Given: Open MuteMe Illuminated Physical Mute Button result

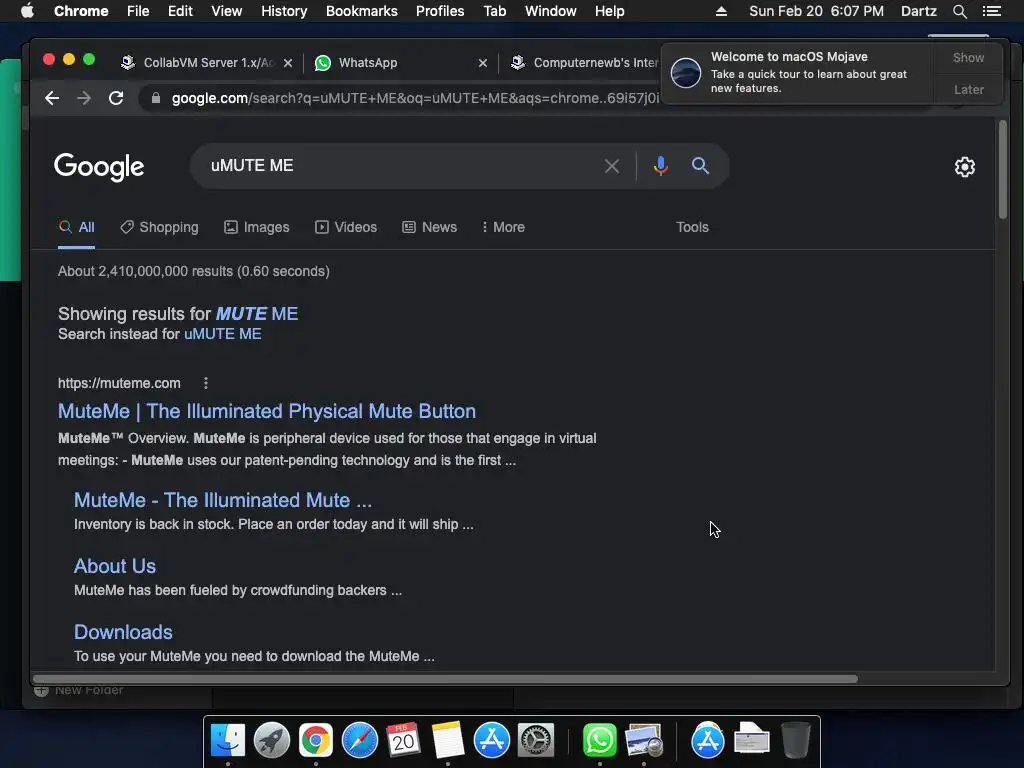Looking at the screenshot, I should pos(266,411).
